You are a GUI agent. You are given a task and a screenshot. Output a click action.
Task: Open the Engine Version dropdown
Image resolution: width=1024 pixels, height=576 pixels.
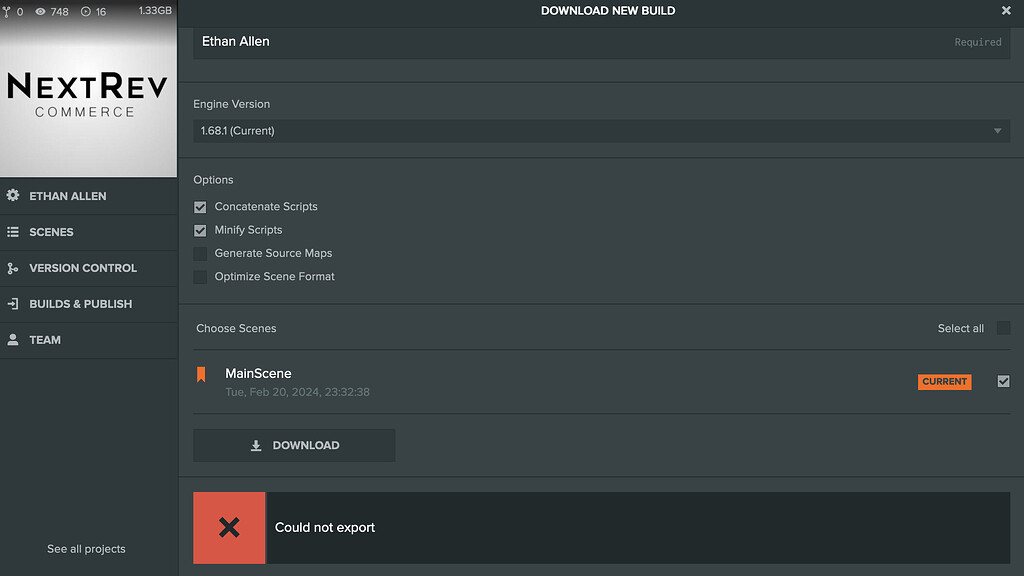601,130
